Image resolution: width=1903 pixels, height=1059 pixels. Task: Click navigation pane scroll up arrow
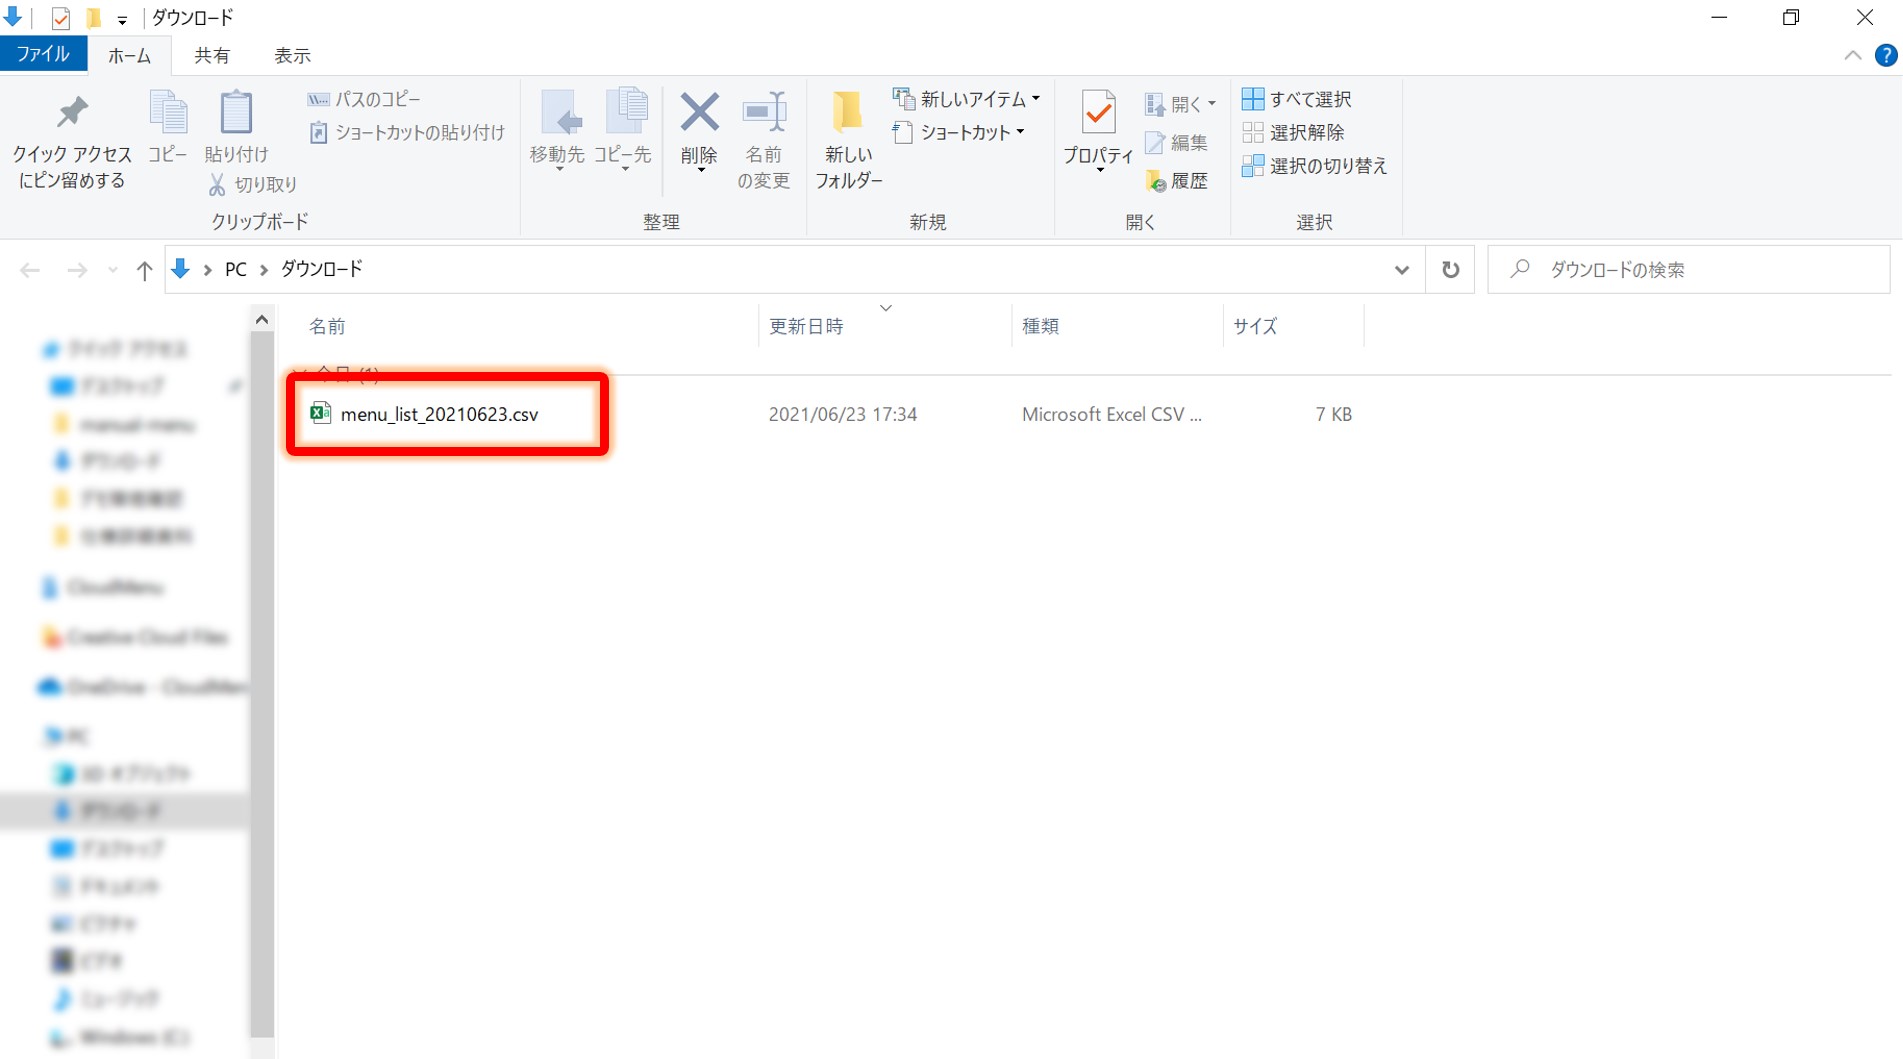262,320
